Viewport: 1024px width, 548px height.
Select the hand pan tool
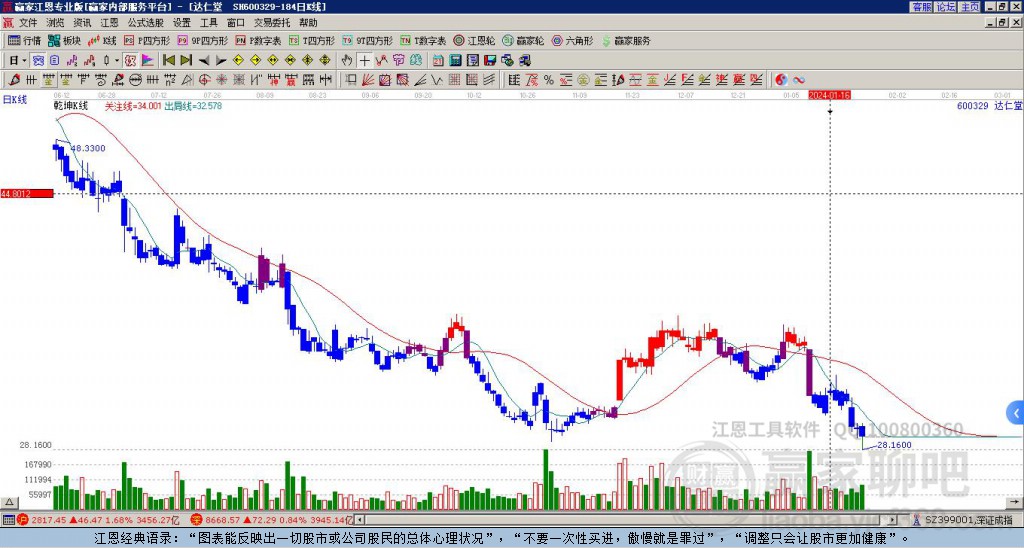tap(347, 61)
